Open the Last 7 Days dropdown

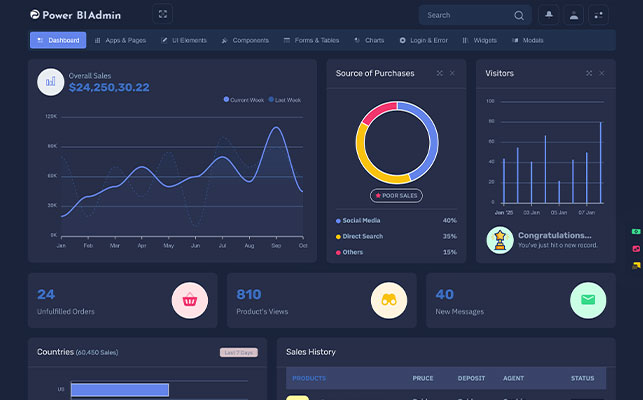coord(239,352)
